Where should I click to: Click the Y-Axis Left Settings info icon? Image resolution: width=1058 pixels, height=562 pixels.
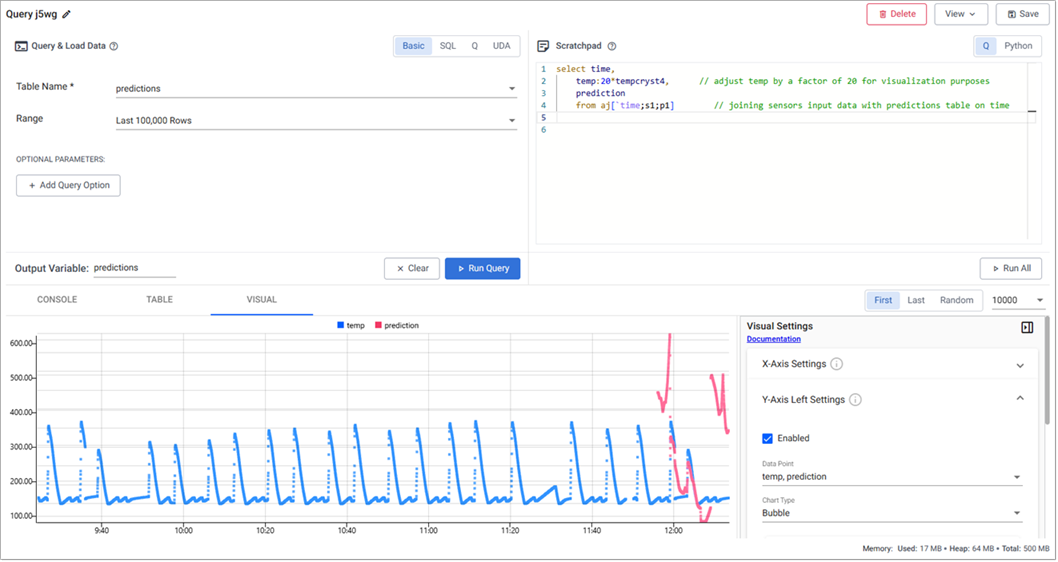pyautogui.click(x=855, y=400)
